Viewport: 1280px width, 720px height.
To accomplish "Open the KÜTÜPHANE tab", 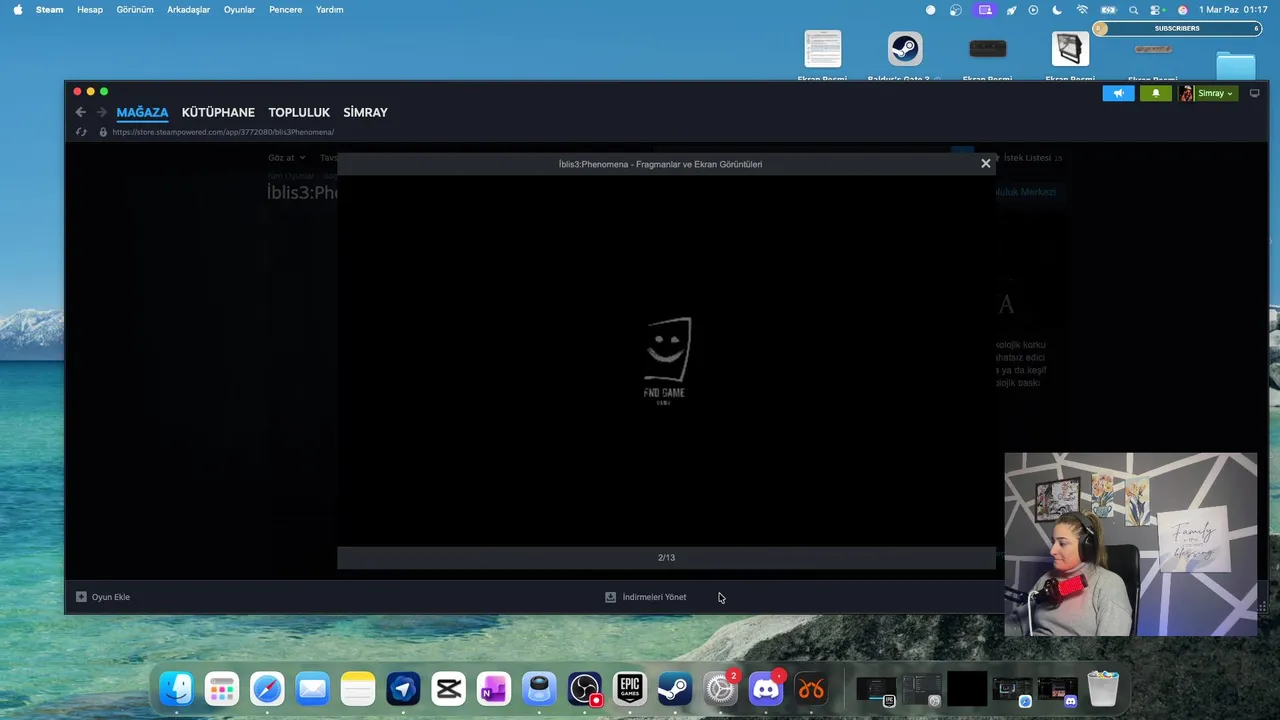I will click(x=218, y=112).
